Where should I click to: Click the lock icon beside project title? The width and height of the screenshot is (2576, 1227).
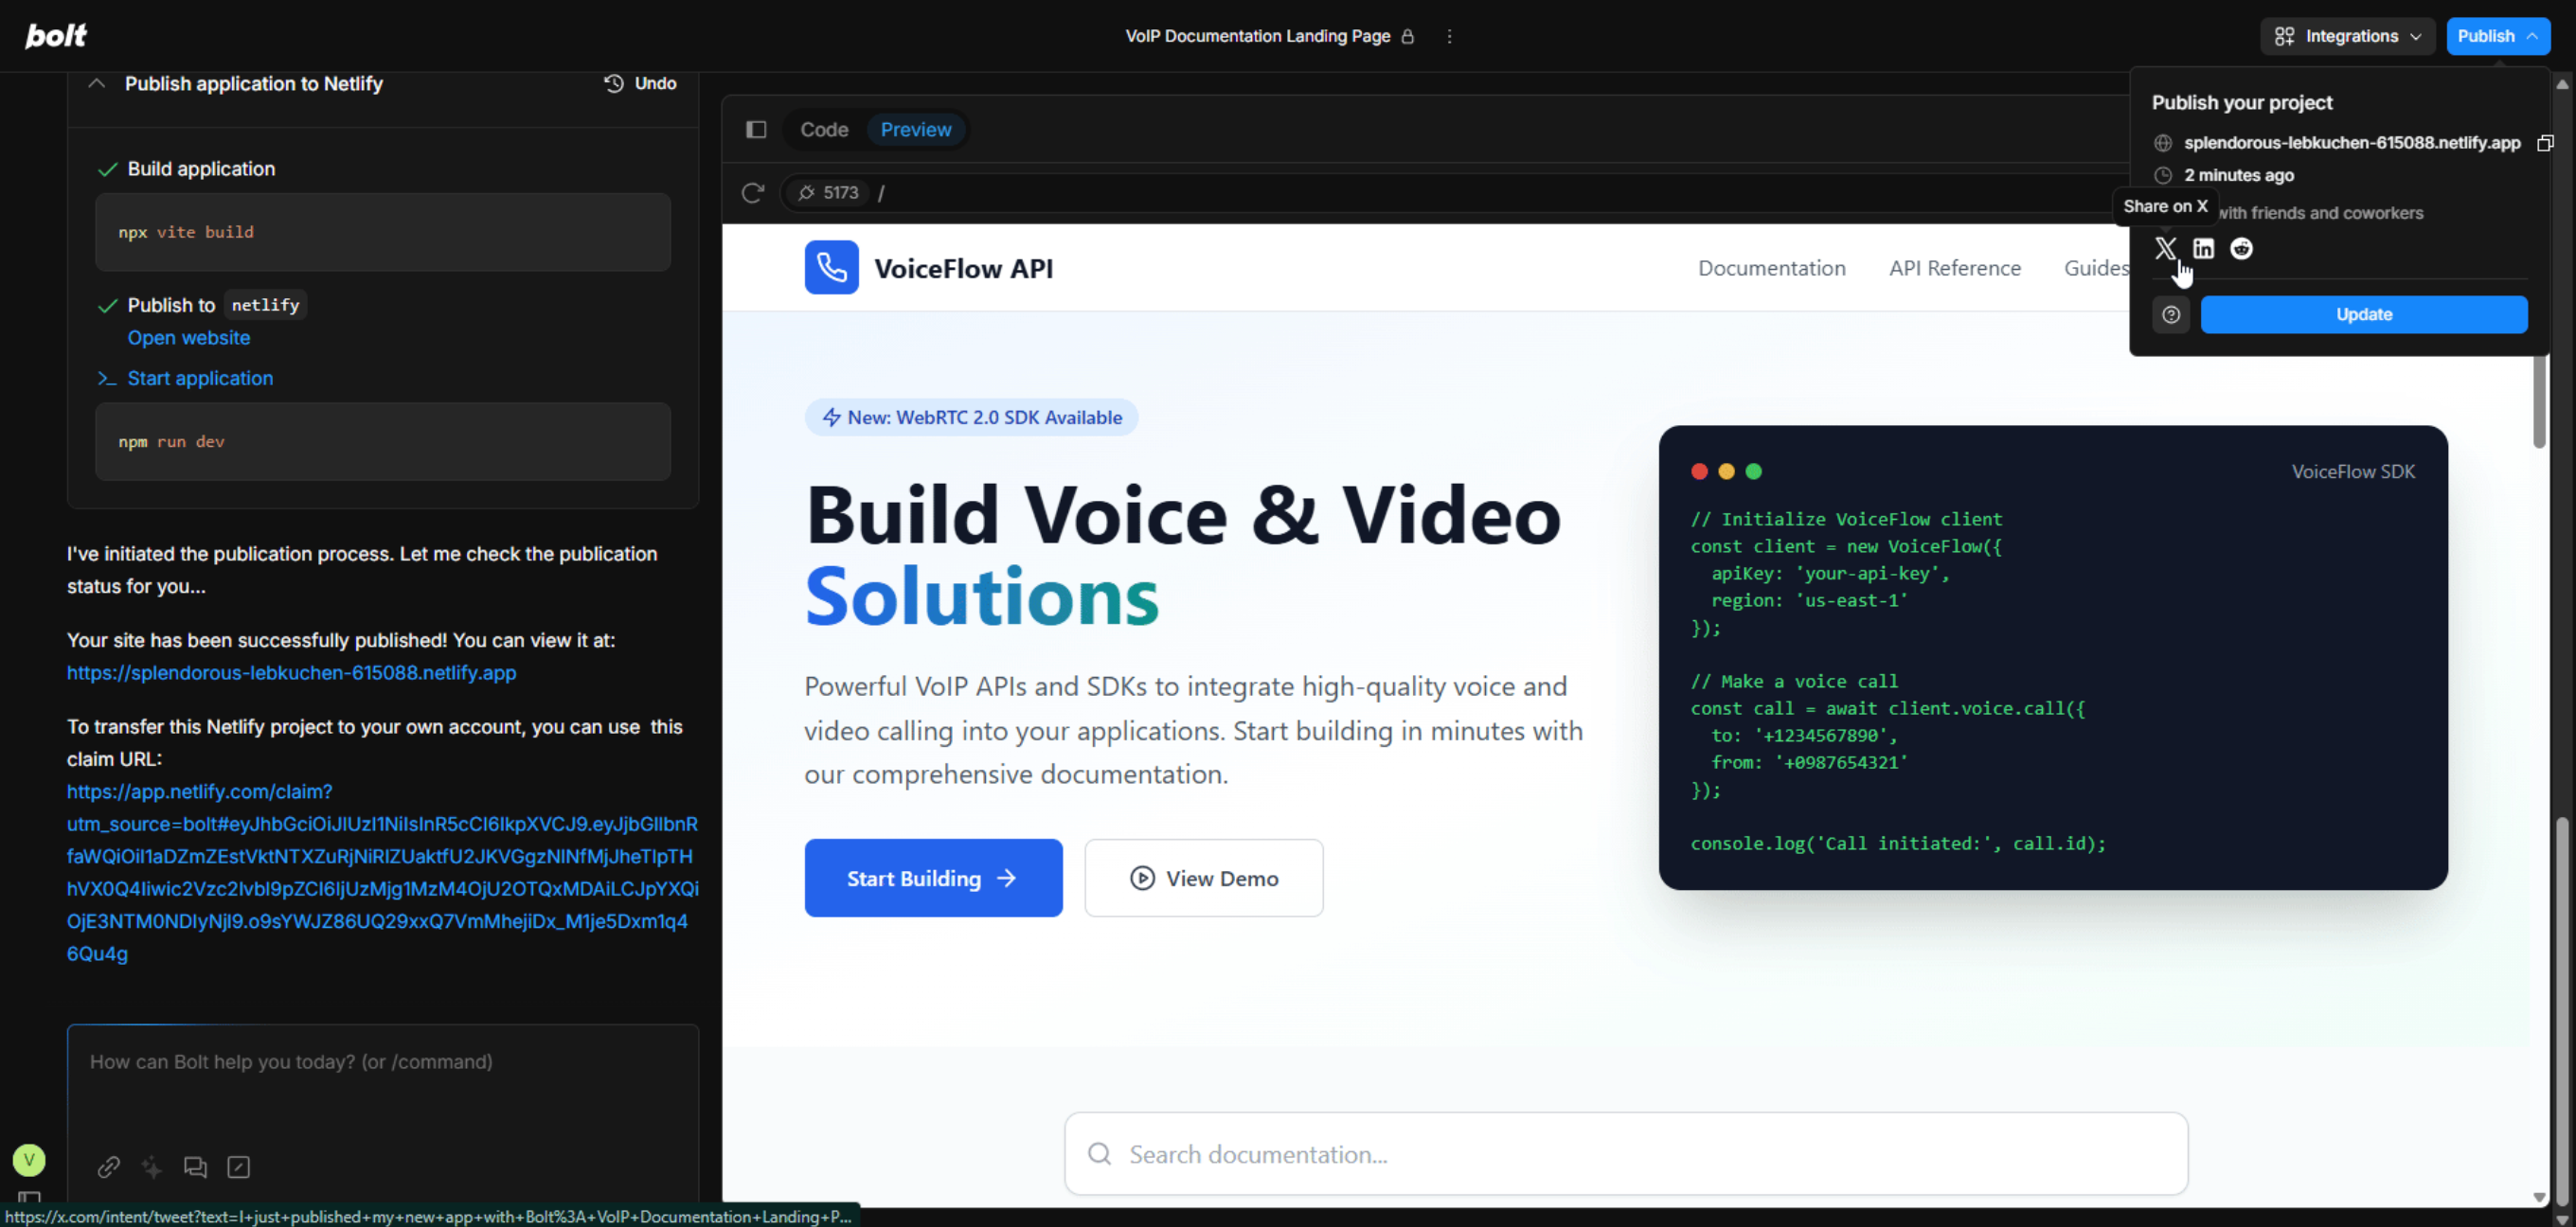pos(1408,36)
